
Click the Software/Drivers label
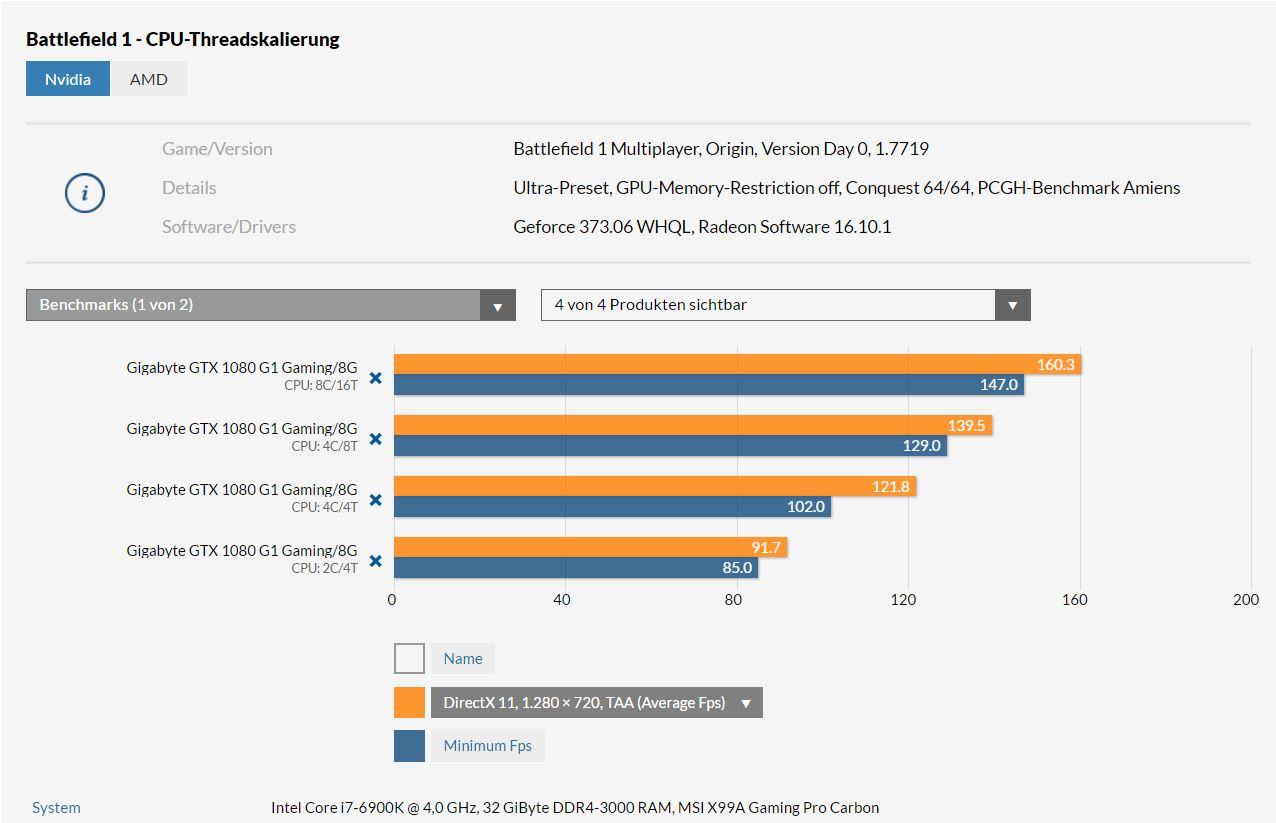[x=229, y=226]
